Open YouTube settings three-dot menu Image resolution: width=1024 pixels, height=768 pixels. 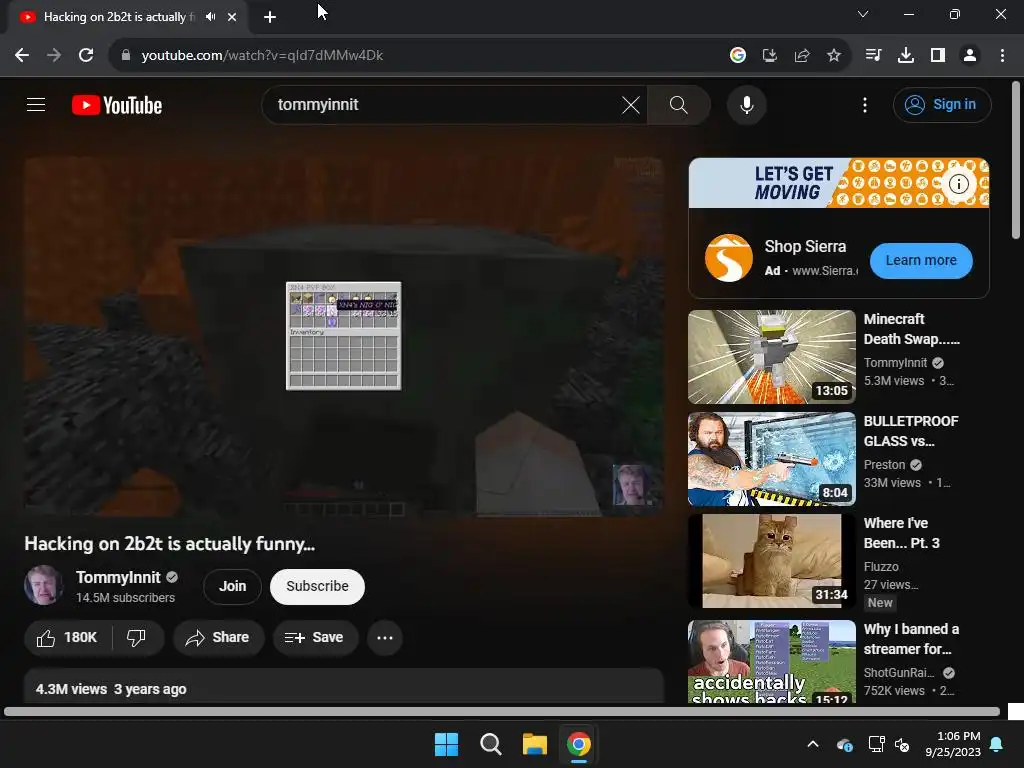coord(865,104)
